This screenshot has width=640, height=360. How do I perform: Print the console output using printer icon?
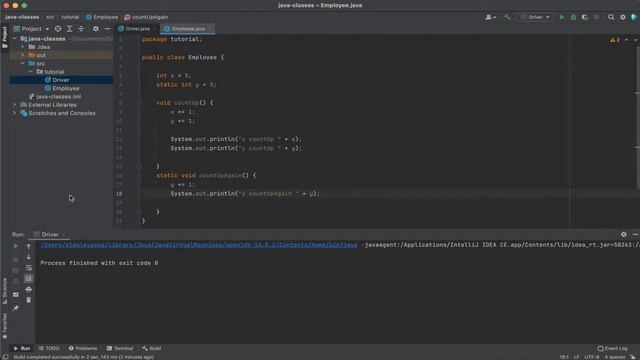(29, 289)
